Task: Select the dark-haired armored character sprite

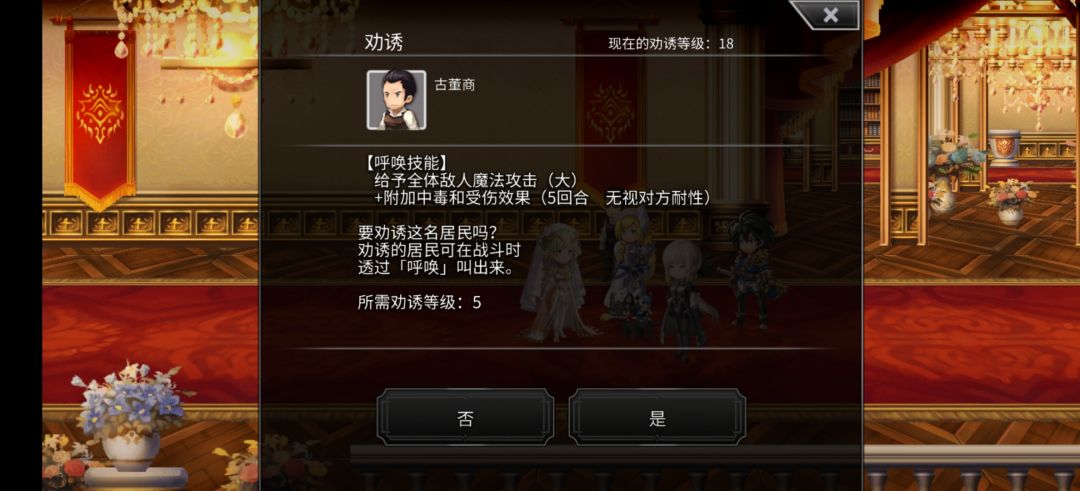Action: tap(751, 269)
